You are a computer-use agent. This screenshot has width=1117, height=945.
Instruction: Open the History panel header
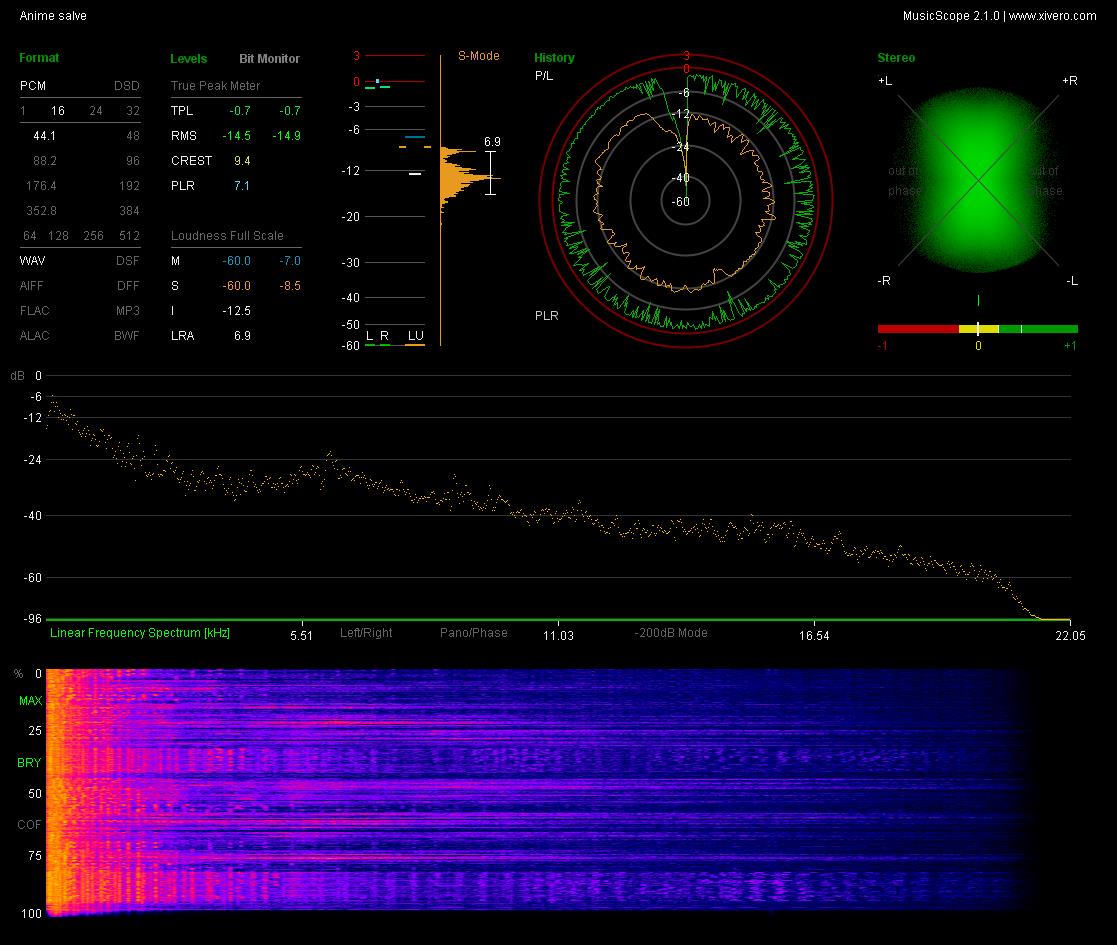point(554,58)
